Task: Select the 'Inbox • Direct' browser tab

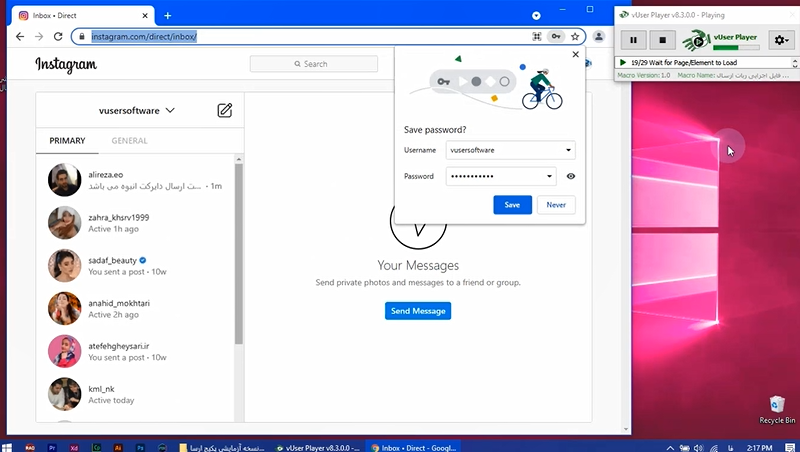Action: point(83,16)
